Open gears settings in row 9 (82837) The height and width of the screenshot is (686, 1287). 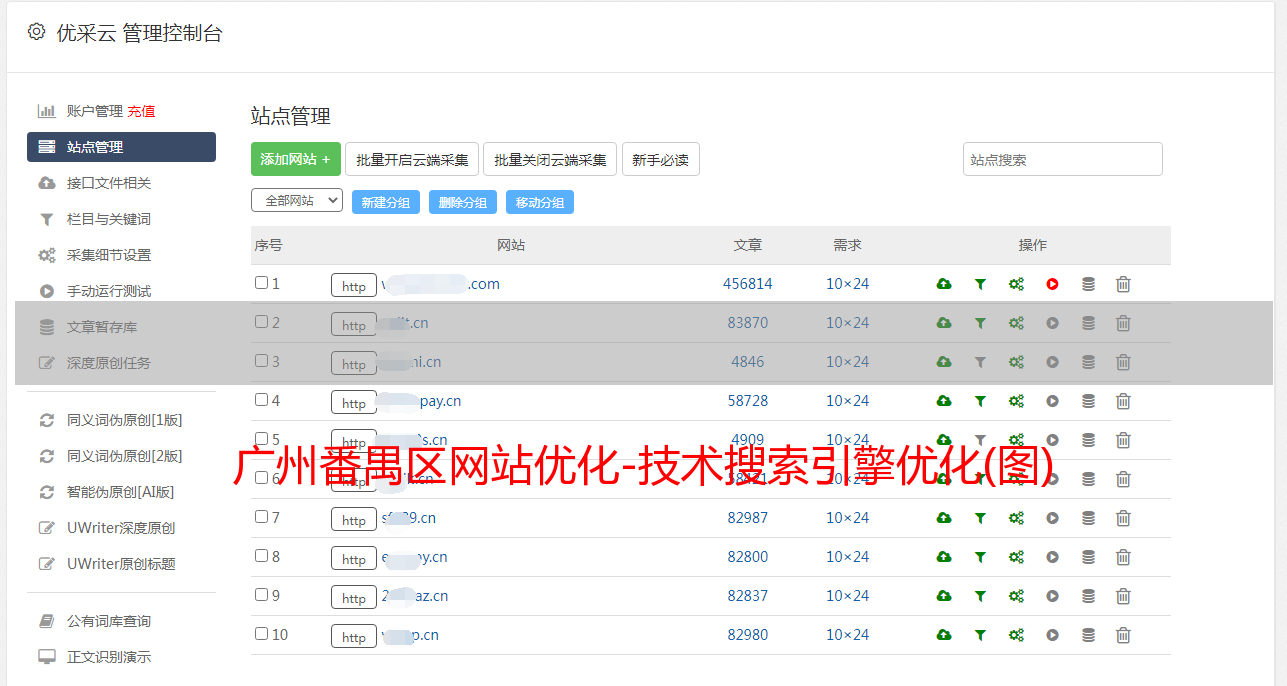tap(1016, 596)
